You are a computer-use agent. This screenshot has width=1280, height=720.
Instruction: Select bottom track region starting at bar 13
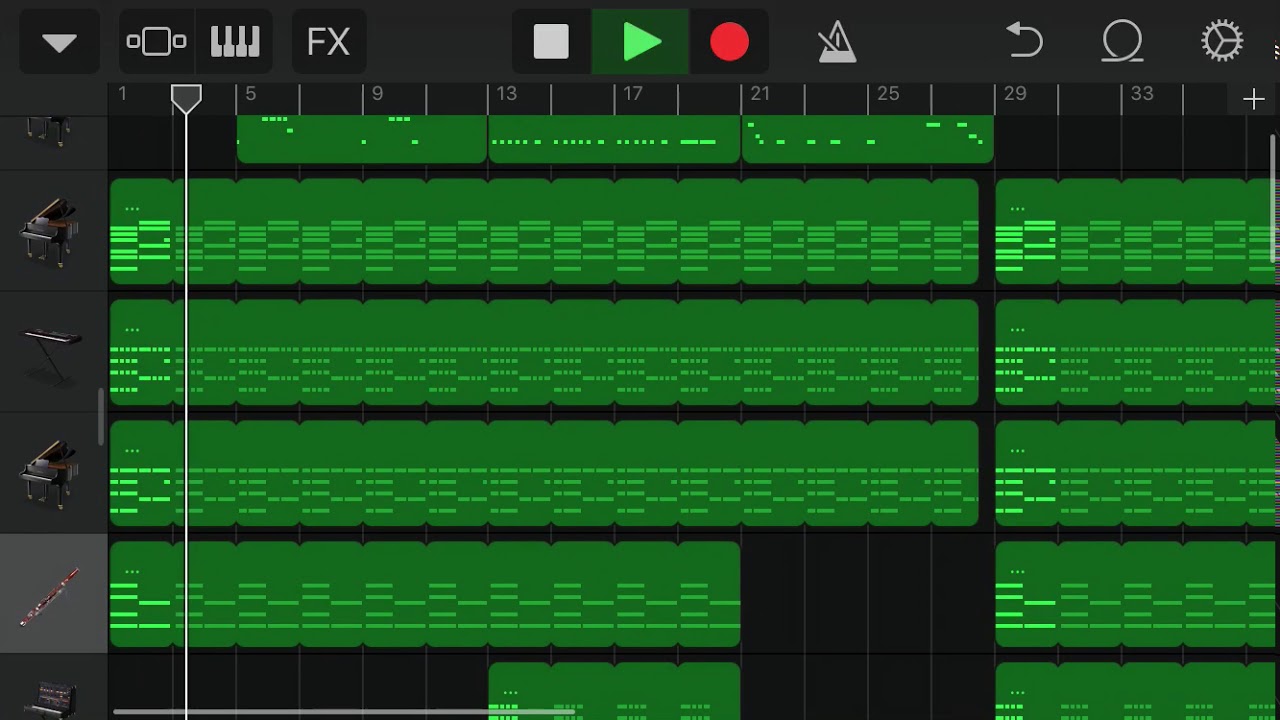coord(614,691)
